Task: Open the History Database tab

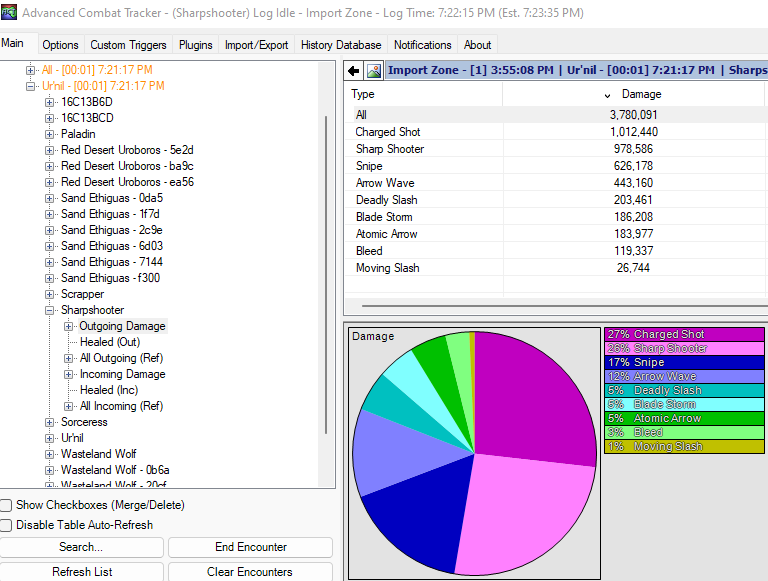Action: (x=341, y=45)
